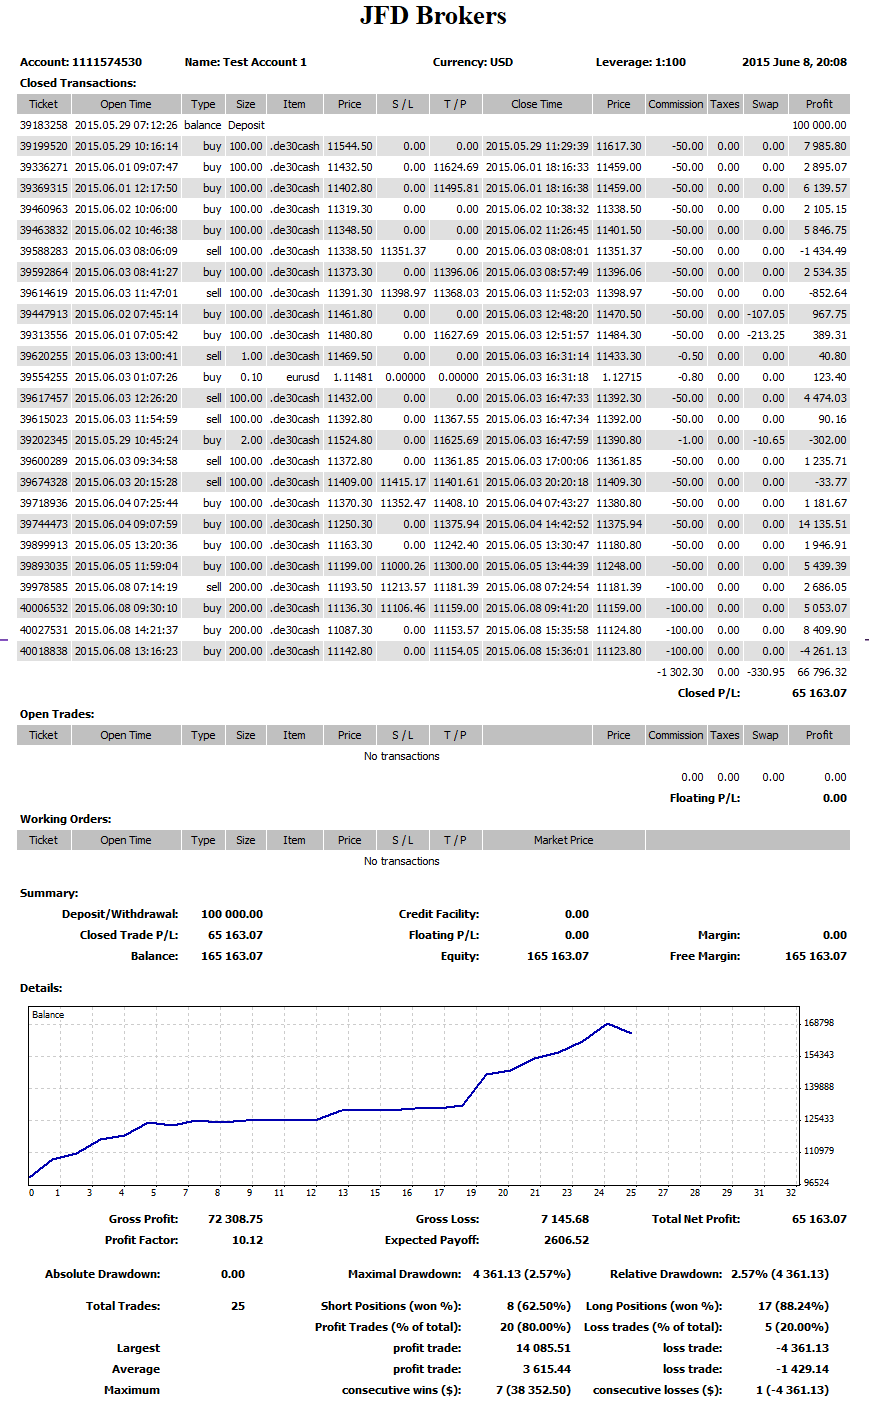Click the profit value 14 135.51
This screenshot has height=1427, width=880.
[822, 524]
